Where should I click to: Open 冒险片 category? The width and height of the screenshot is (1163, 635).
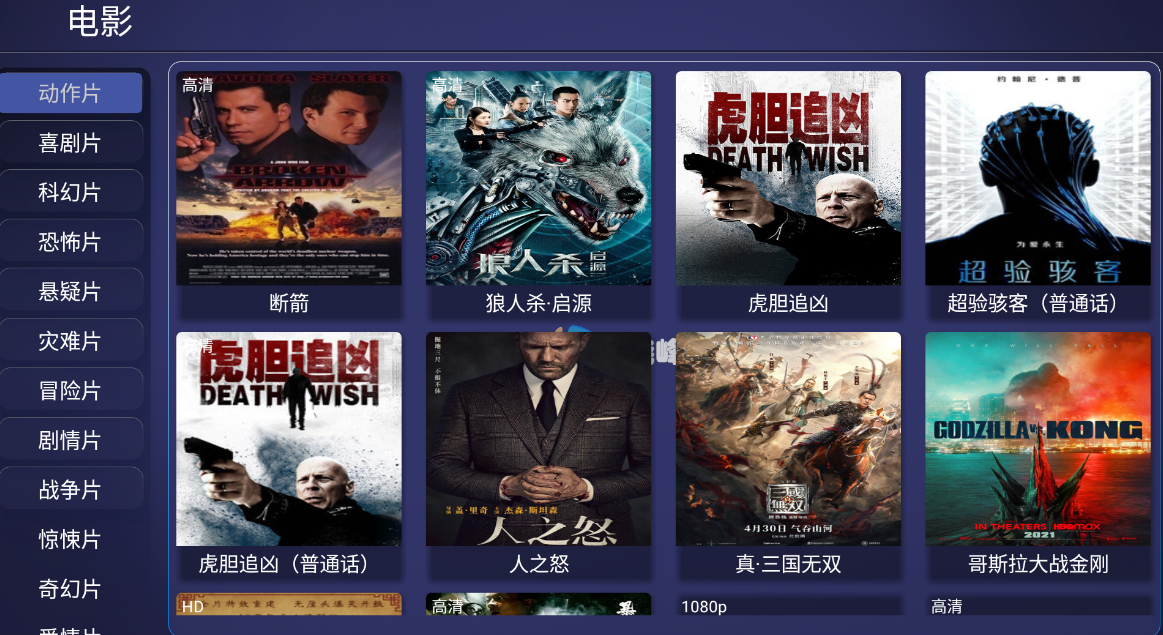(x=71, y=390)
